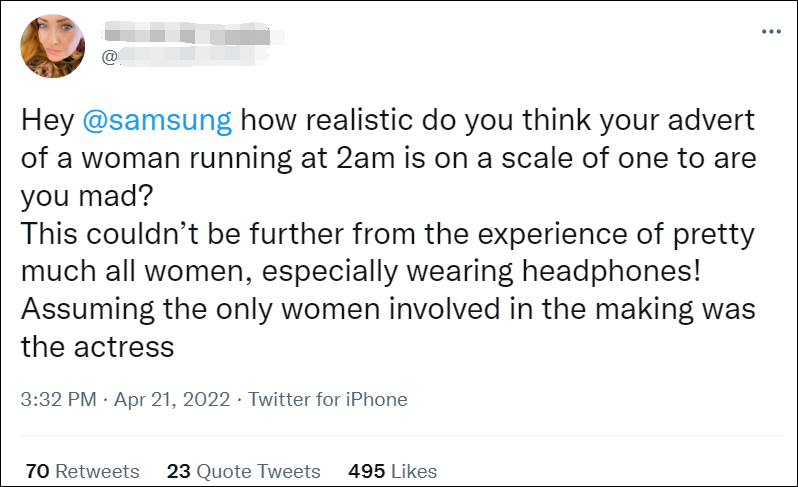Click the 3:32 PM timestamp
798x487 pixels.
tap(58, 399)
